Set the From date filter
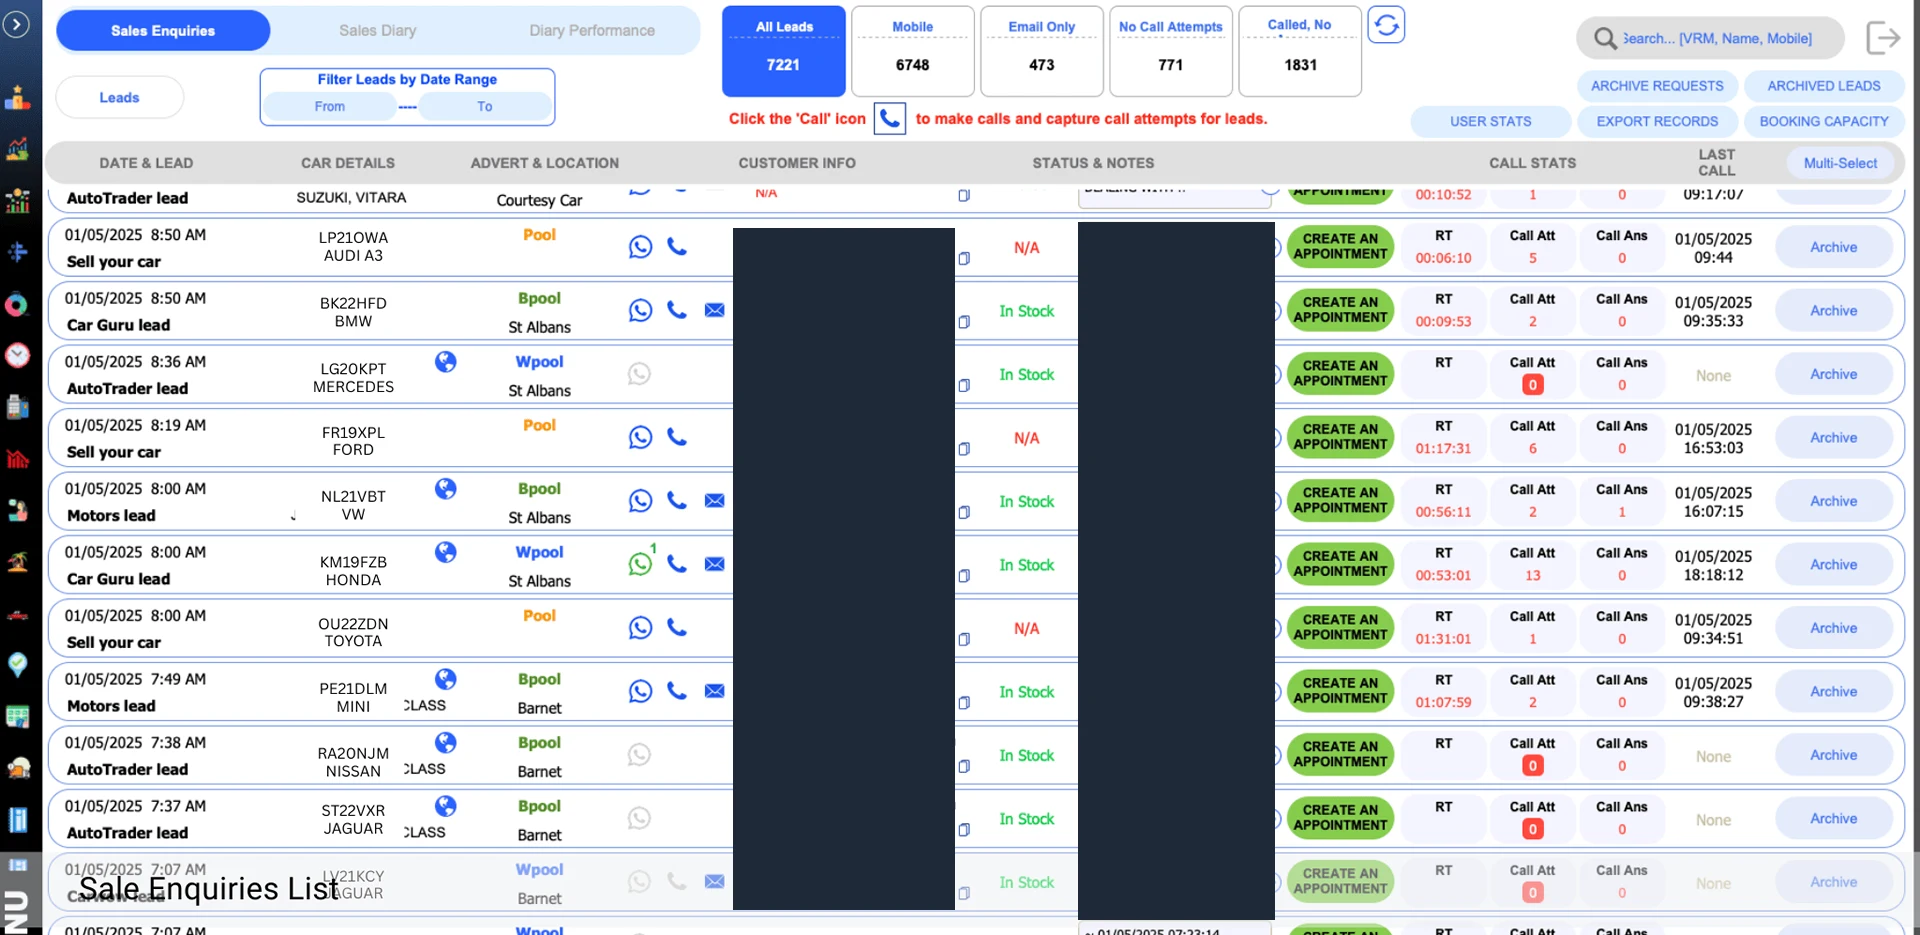The width and height of the screenshot is (1920, 935). click(330, 106)
